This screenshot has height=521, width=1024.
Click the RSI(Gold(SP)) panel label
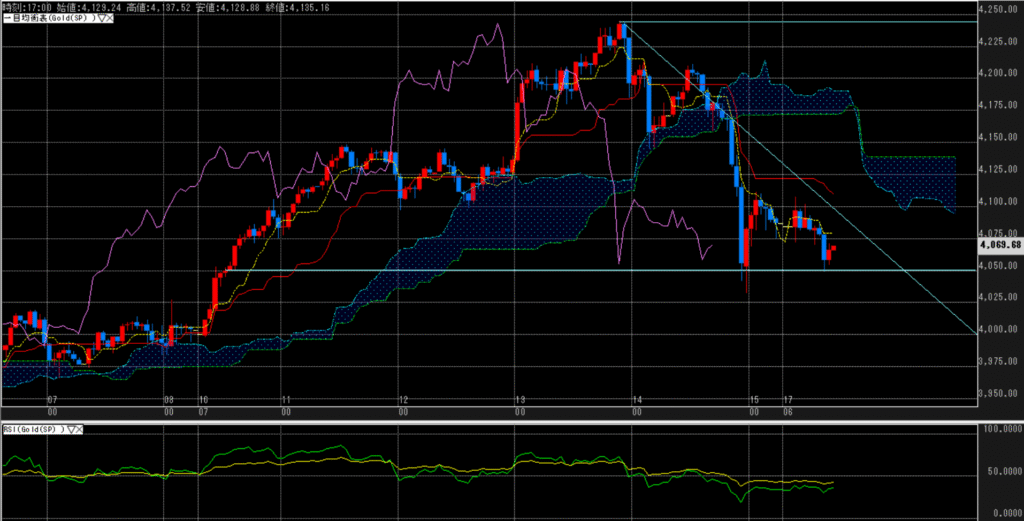tap(32, 429)
